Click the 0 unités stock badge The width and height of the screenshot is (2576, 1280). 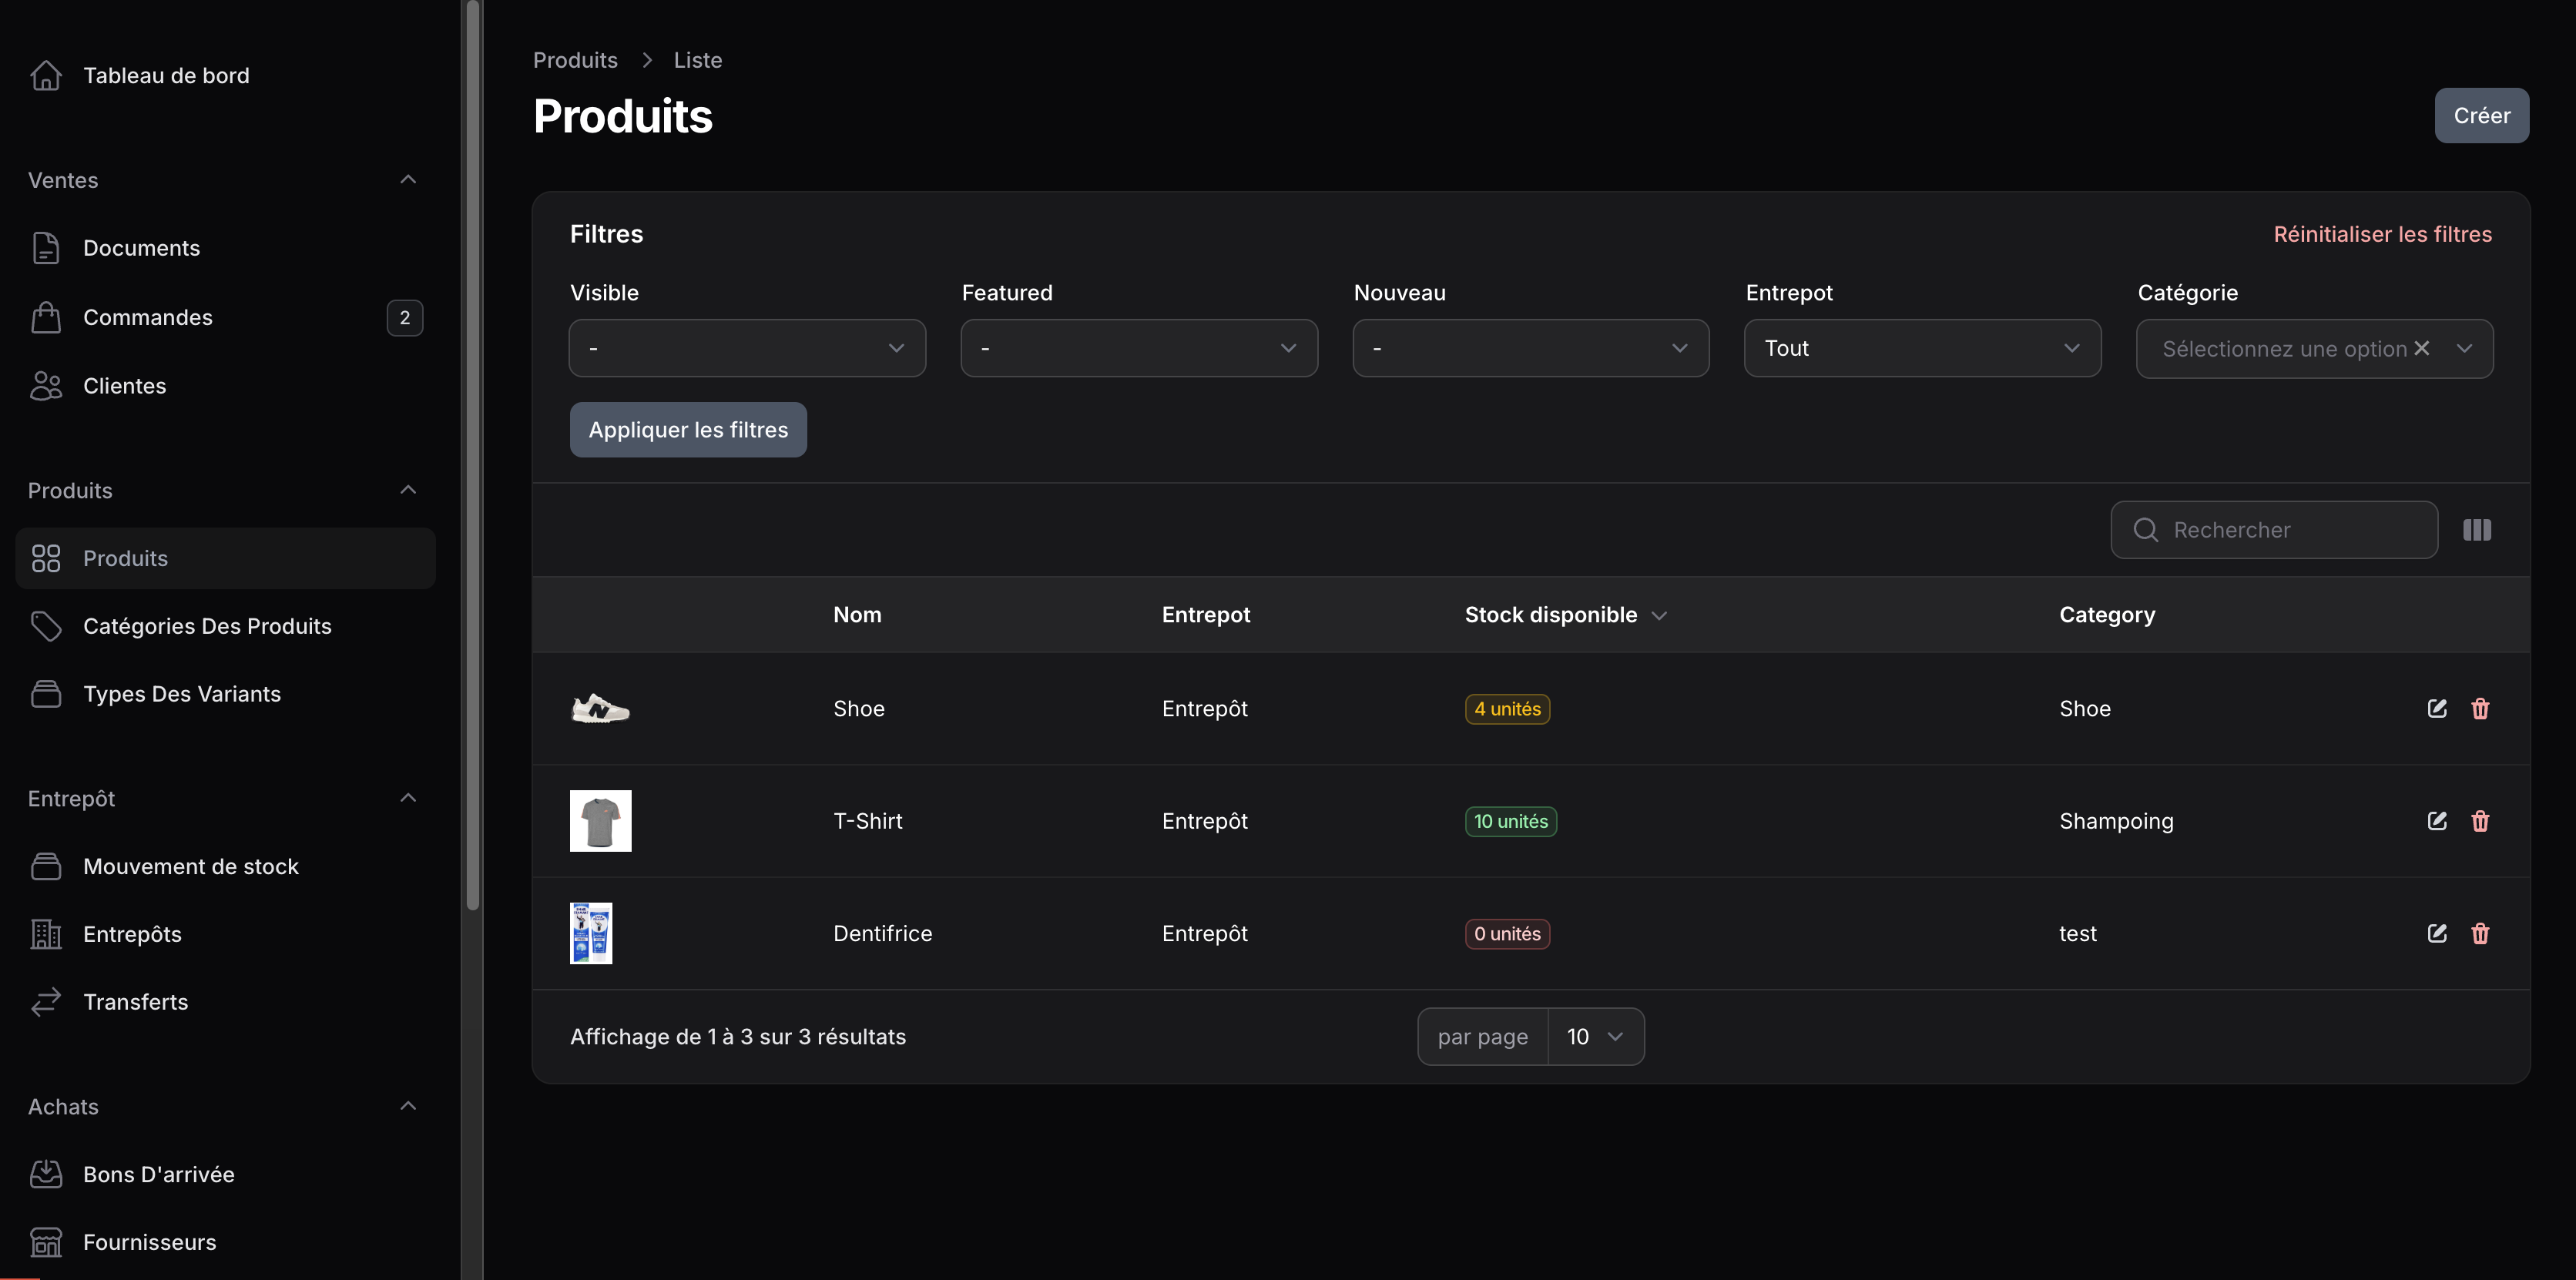(1507, 933)
